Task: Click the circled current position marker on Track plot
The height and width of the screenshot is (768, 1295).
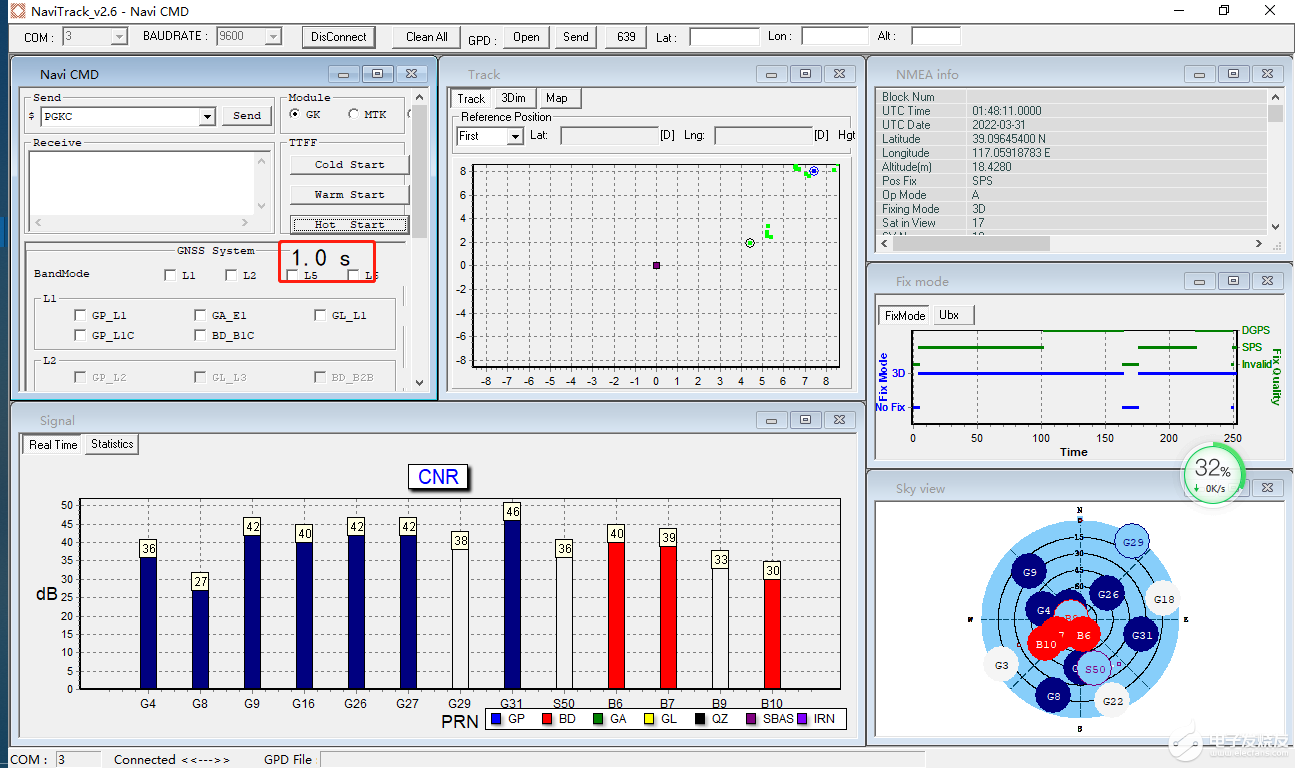Action: (x=814, y=171)
